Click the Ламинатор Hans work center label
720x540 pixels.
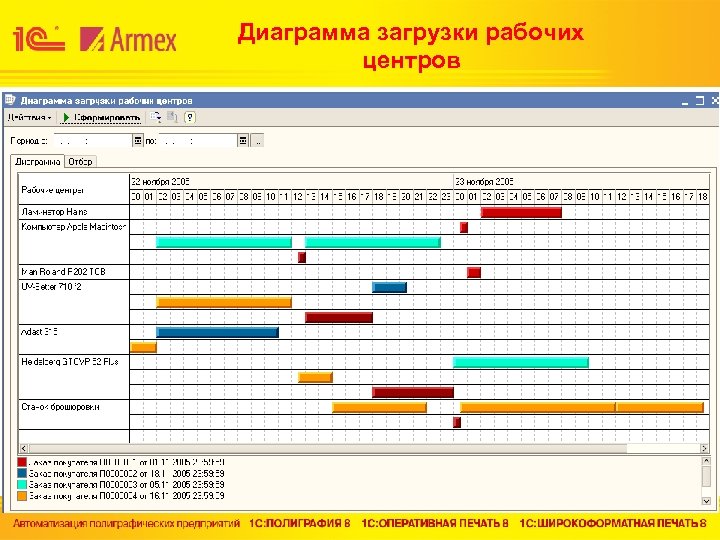[x=54, y=212]
